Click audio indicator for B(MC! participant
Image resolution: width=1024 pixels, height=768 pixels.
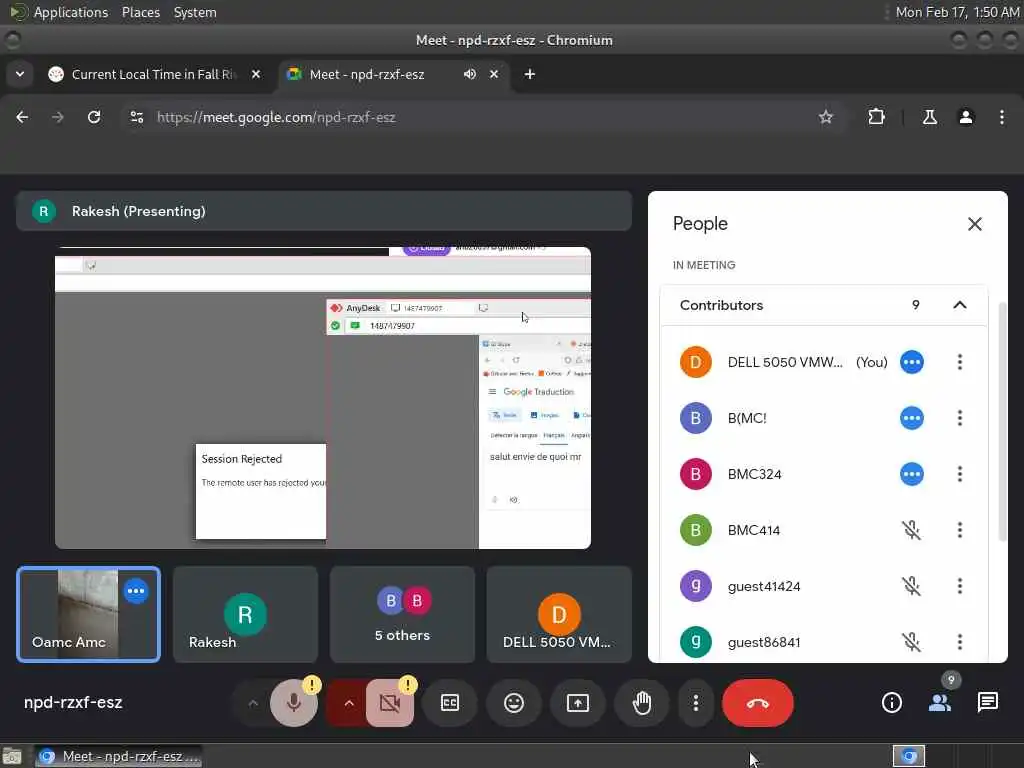912,418
